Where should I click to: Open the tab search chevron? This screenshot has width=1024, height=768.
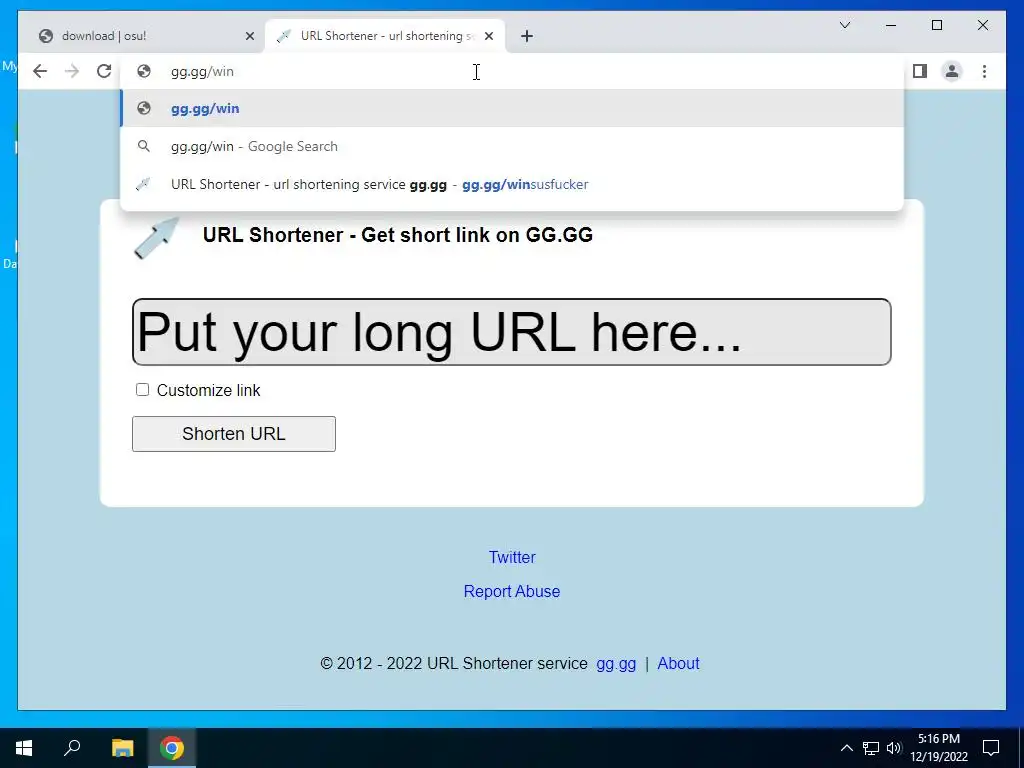click(844, 25)
